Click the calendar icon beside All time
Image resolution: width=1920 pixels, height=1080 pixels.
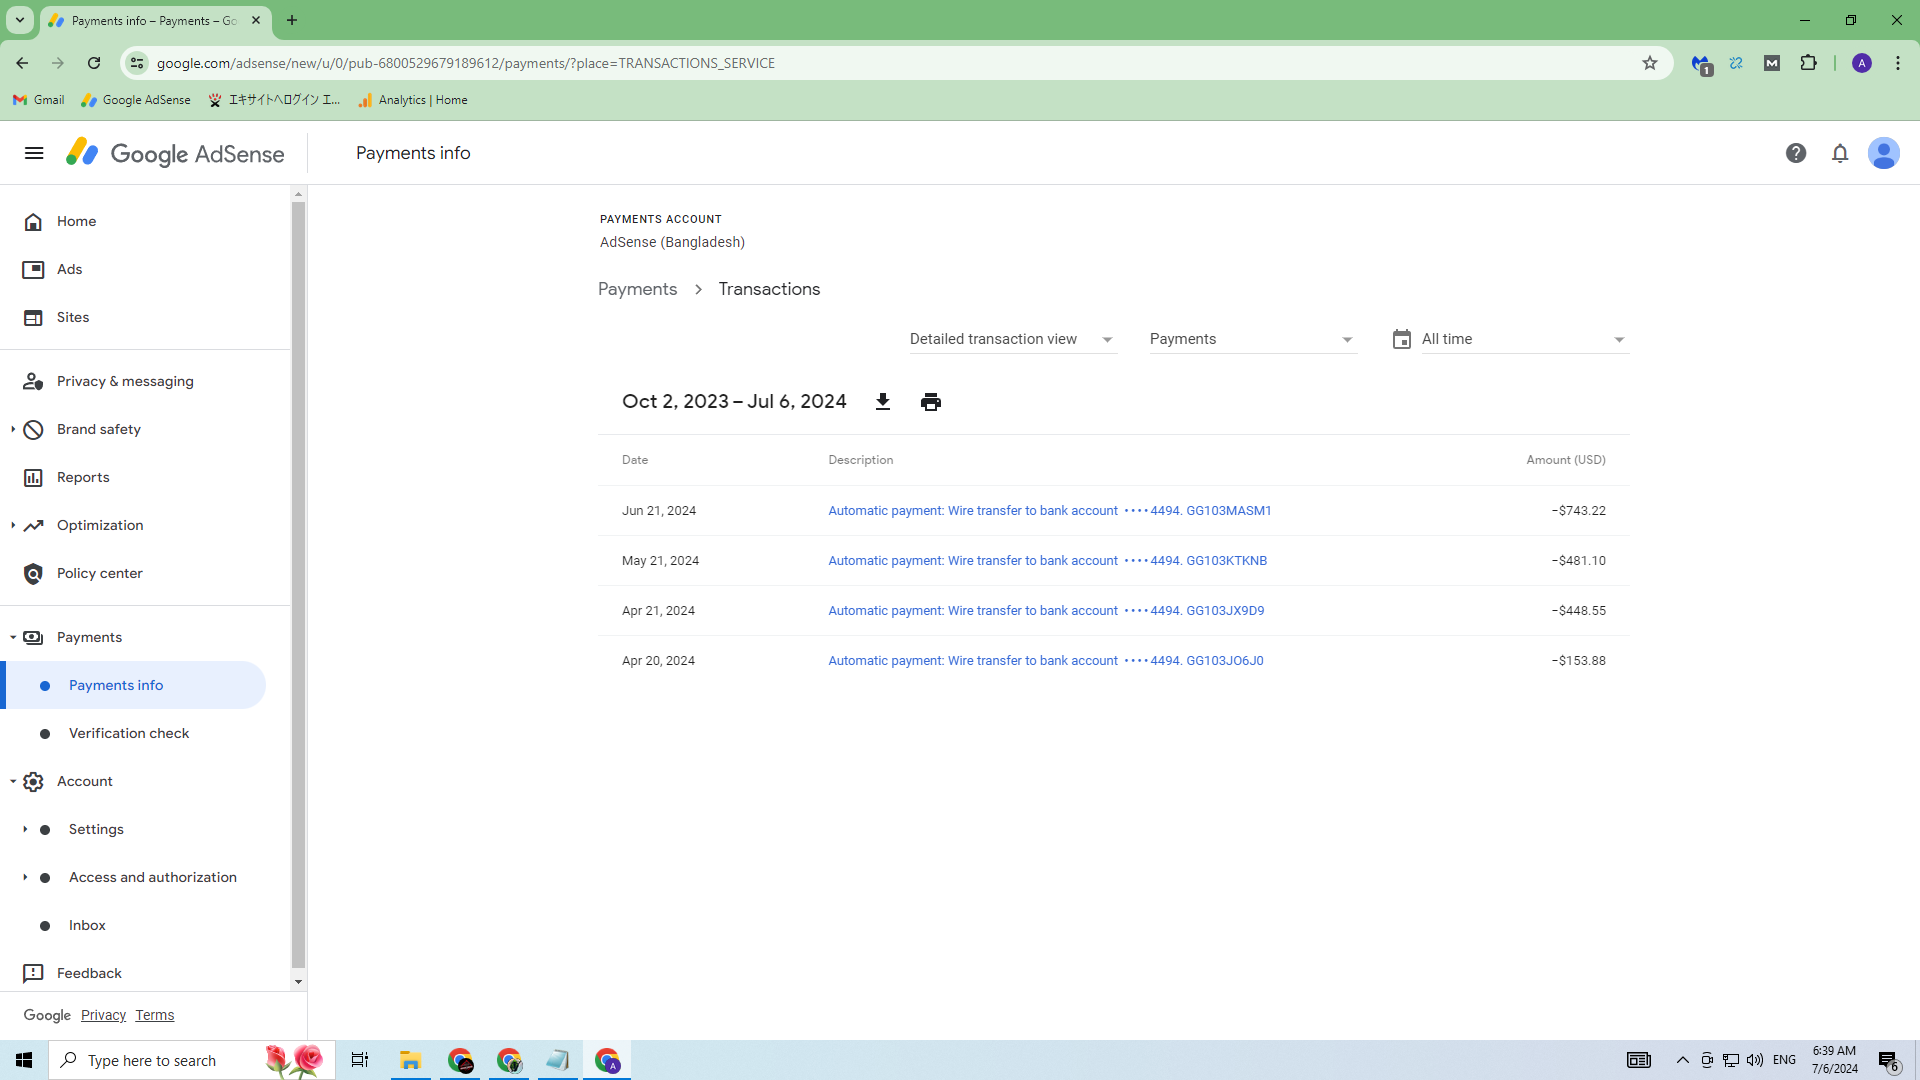tap(1401, 340)
